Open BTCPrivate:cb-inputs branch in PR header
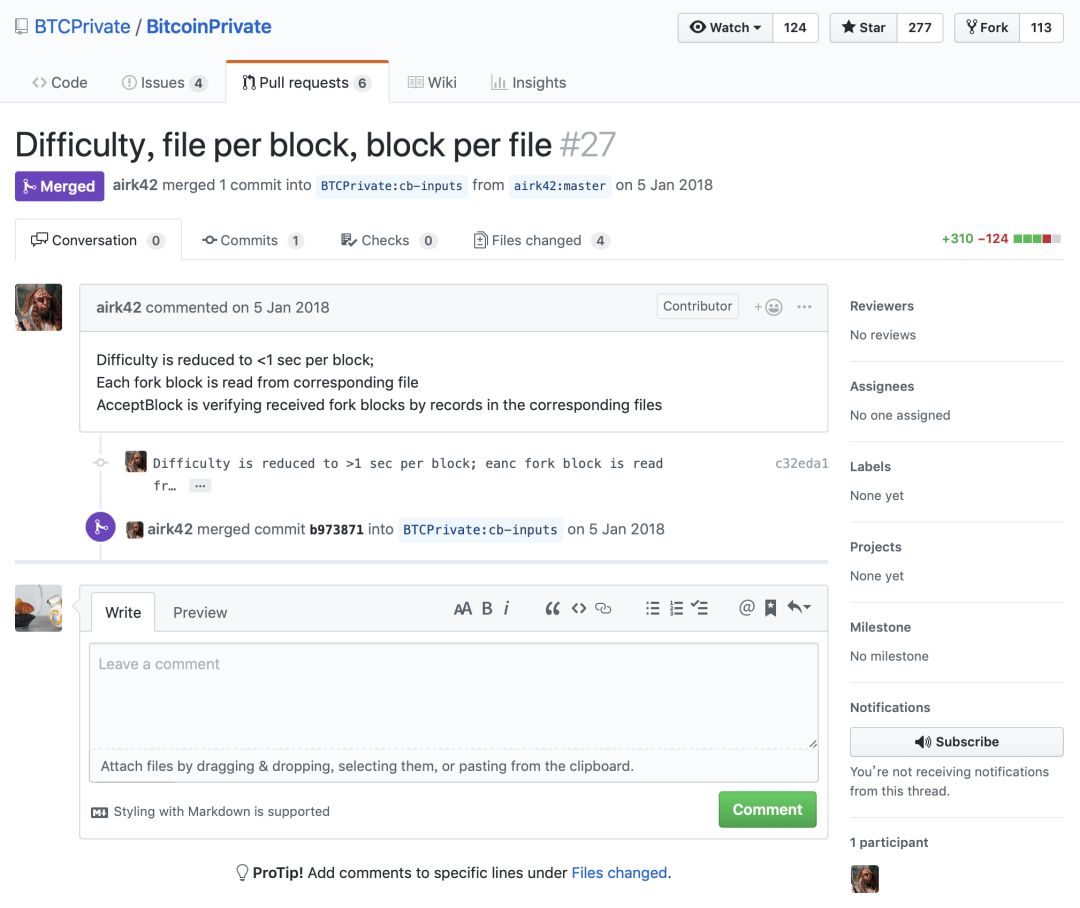Viewport: 1080px width, 908px height. [391, 186]
